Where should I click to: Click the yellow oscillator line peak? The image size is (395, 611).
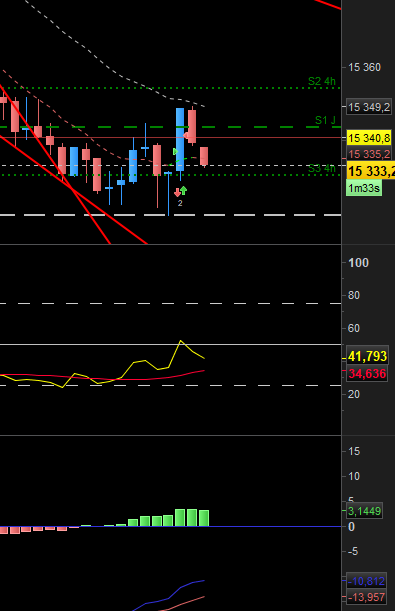pyautogui.click(x=180, y=341)
